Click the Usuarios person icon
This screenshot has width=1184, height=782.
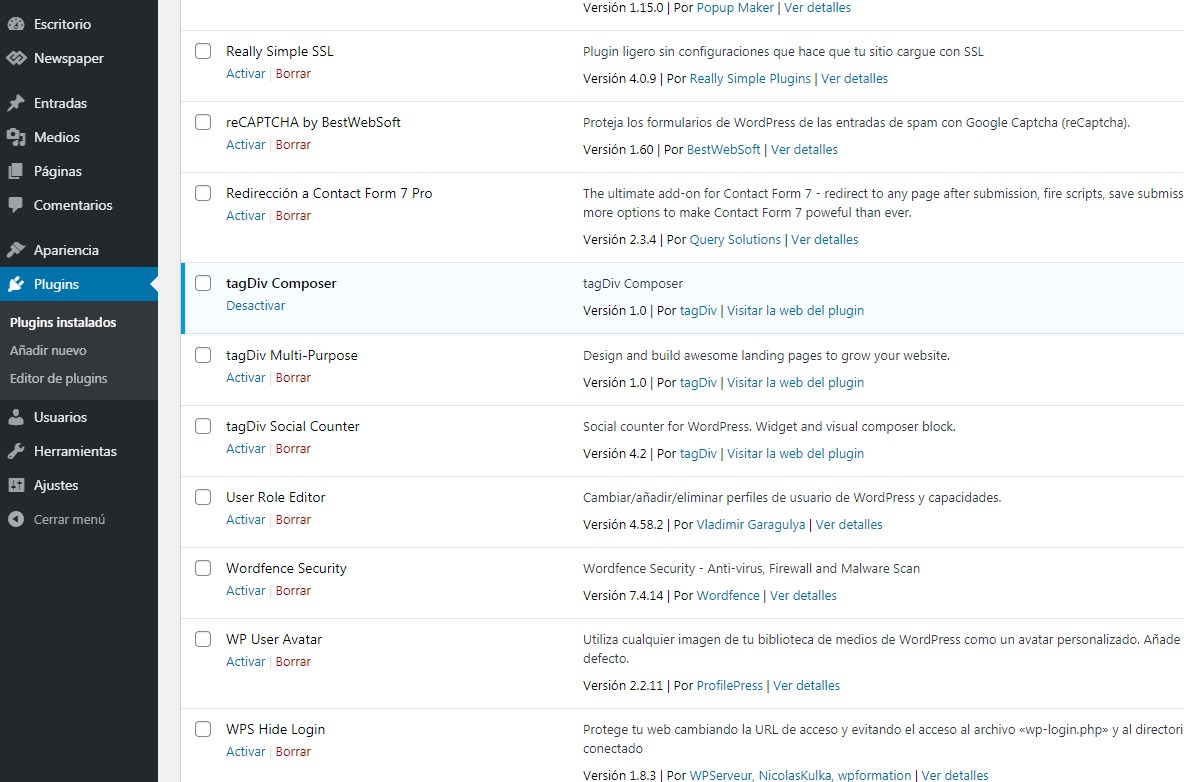click(16, 417)
